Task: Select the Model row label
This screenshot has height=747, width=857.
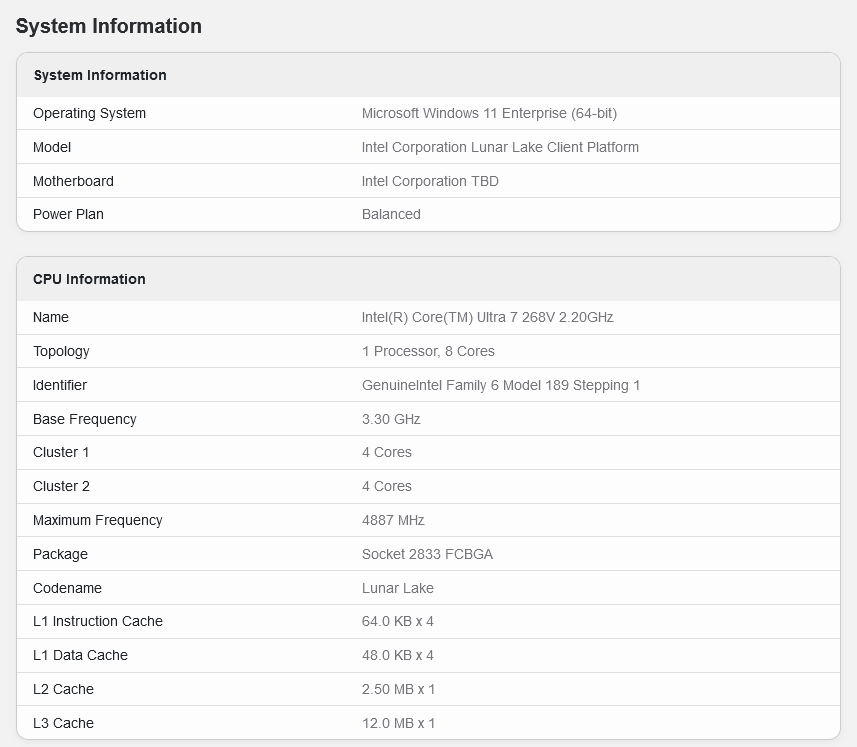Action: pyautogui.click(x=52, y=147)
